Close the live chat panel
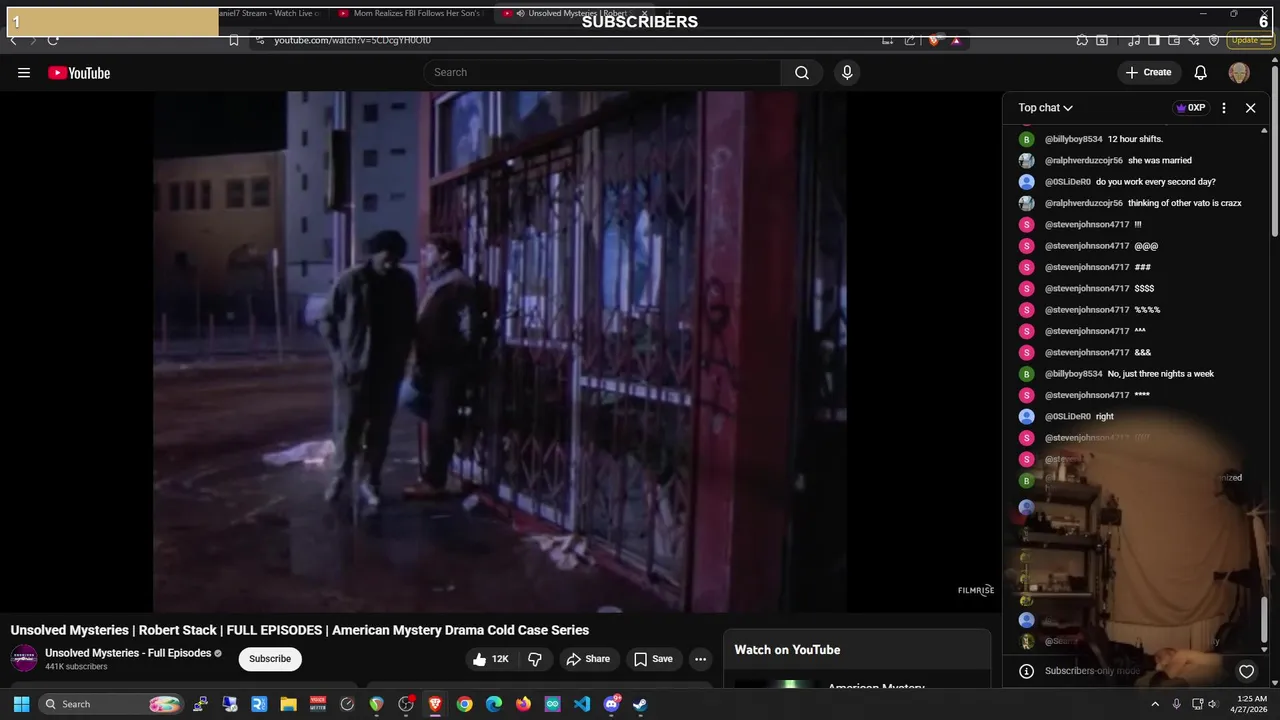1280x720 pixels. (1250, 108)
